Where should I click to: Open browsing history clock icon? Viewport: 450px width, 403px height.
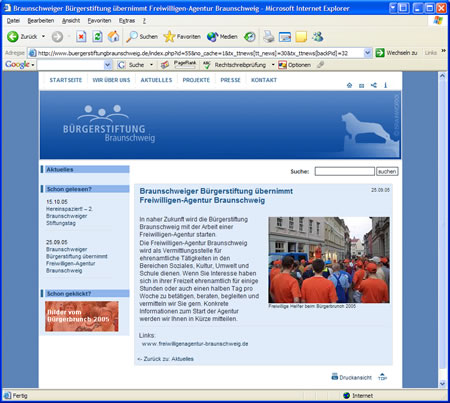[x=250, y=37]
